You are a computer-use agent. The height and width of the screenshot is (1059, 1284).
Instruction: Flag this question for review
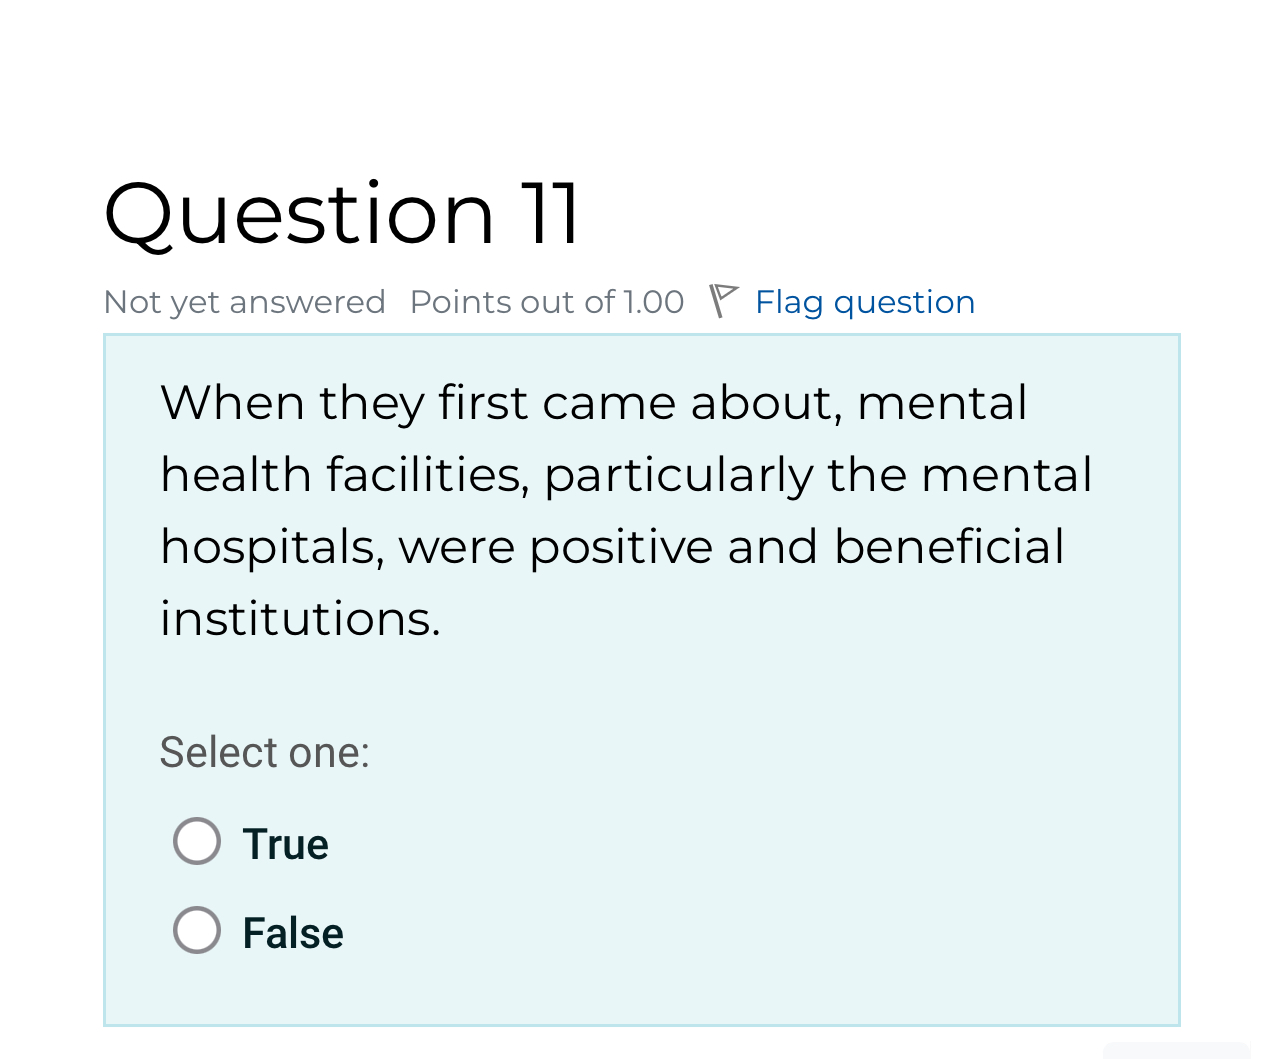point(864,301)
